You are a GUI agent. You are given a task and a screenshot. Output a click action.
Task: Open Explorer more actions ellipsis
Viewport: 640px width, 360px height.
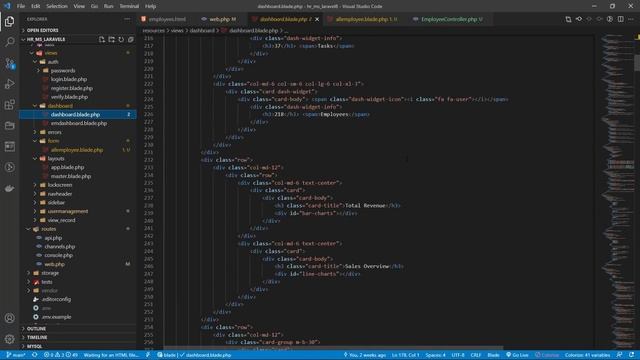(x=127, y=19)
